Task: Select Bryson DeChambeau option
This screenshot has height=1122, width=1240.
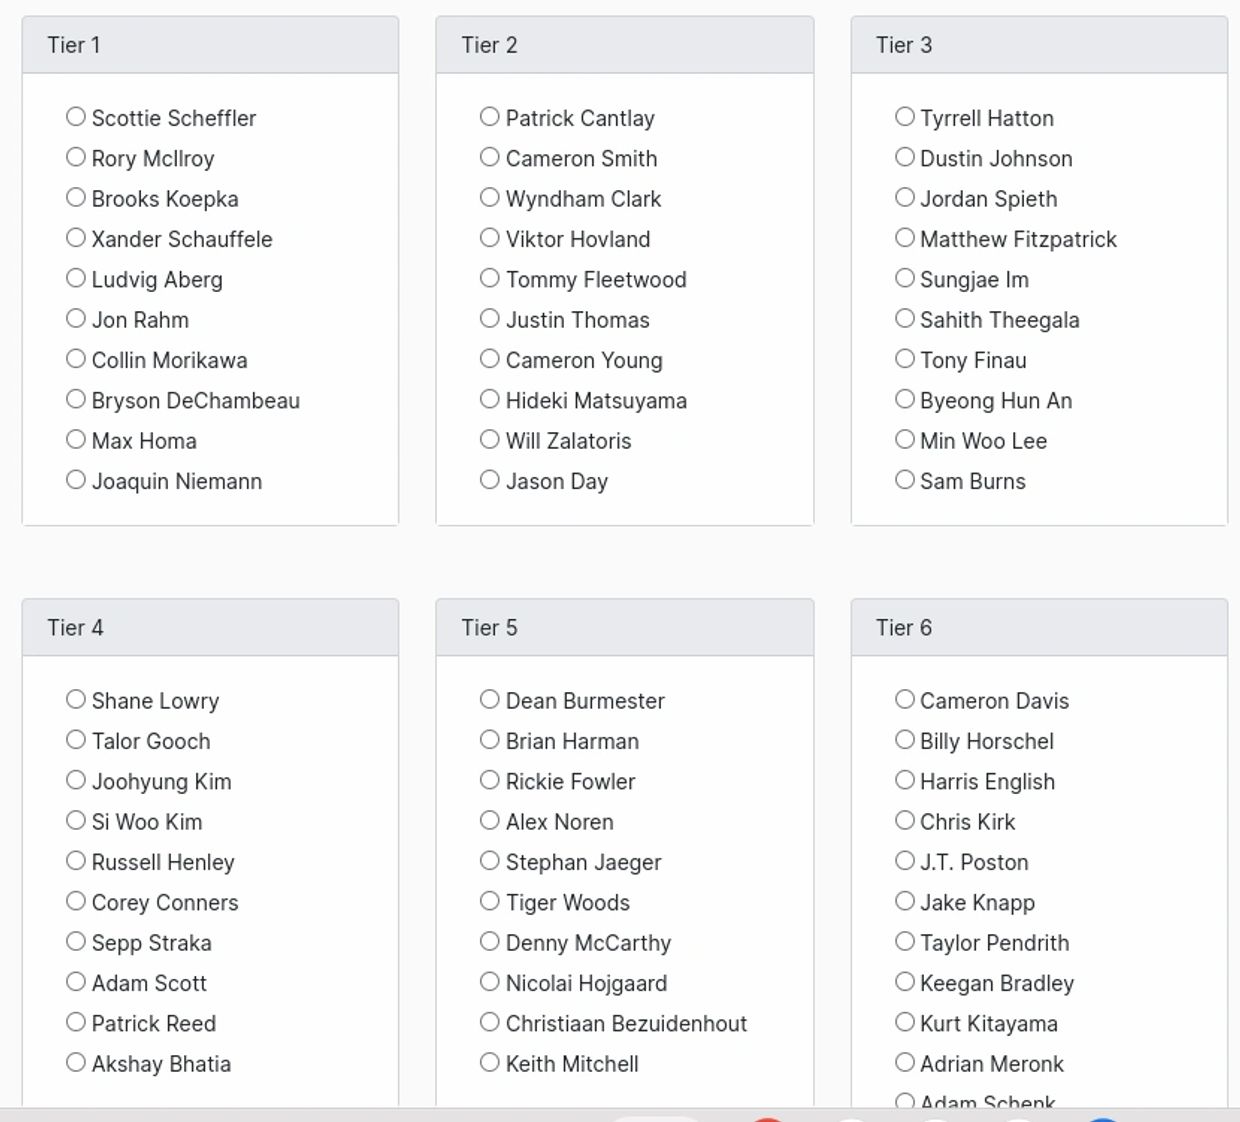Action: (76, 399)
